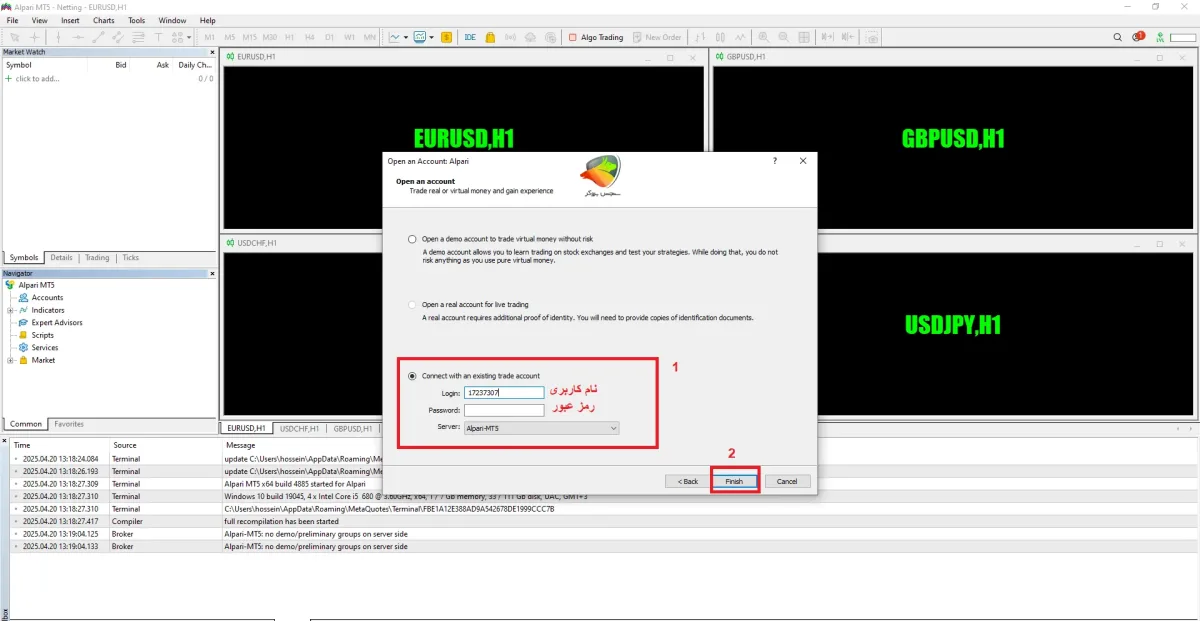Switch to USDCHF,H1 chart tab
Screen dimensions: 1200x621
299,428
